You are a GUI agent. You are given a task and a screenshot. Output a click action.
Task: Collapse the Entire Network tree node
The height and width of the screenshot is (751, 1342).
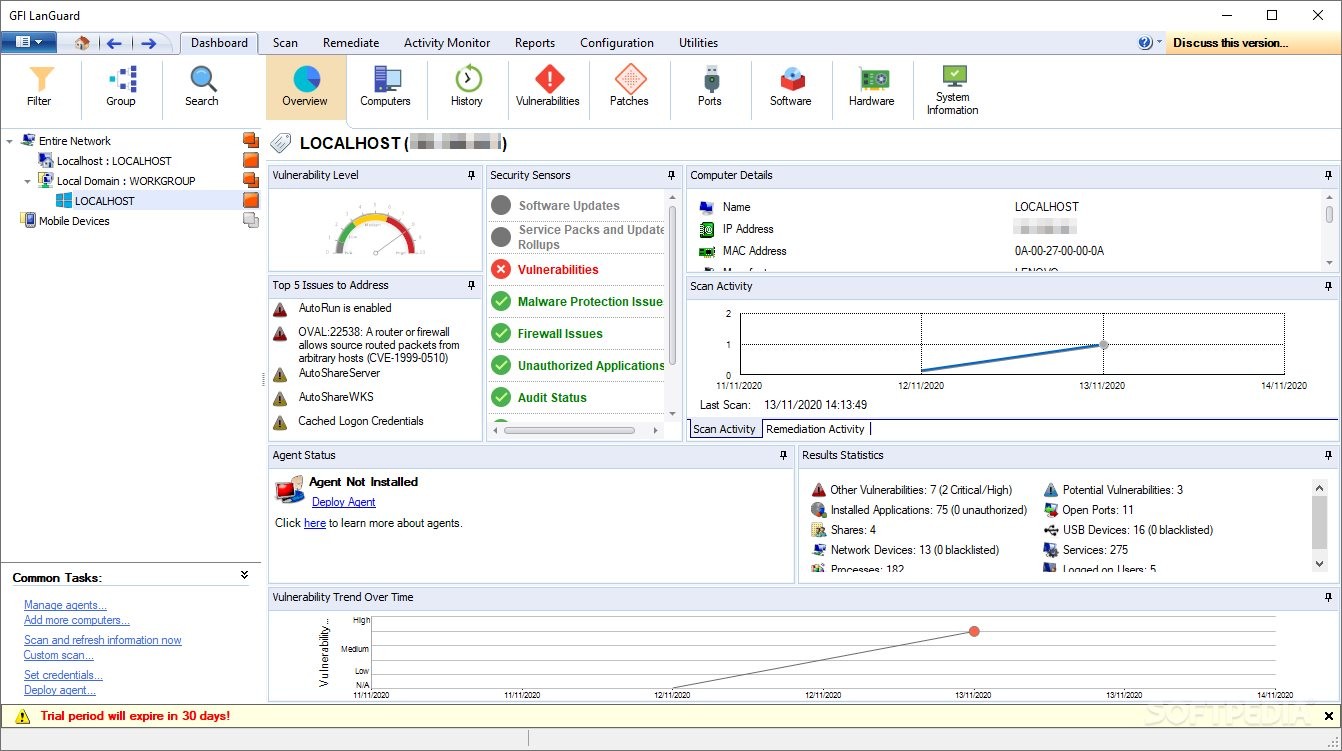click(x=8, y=140)
